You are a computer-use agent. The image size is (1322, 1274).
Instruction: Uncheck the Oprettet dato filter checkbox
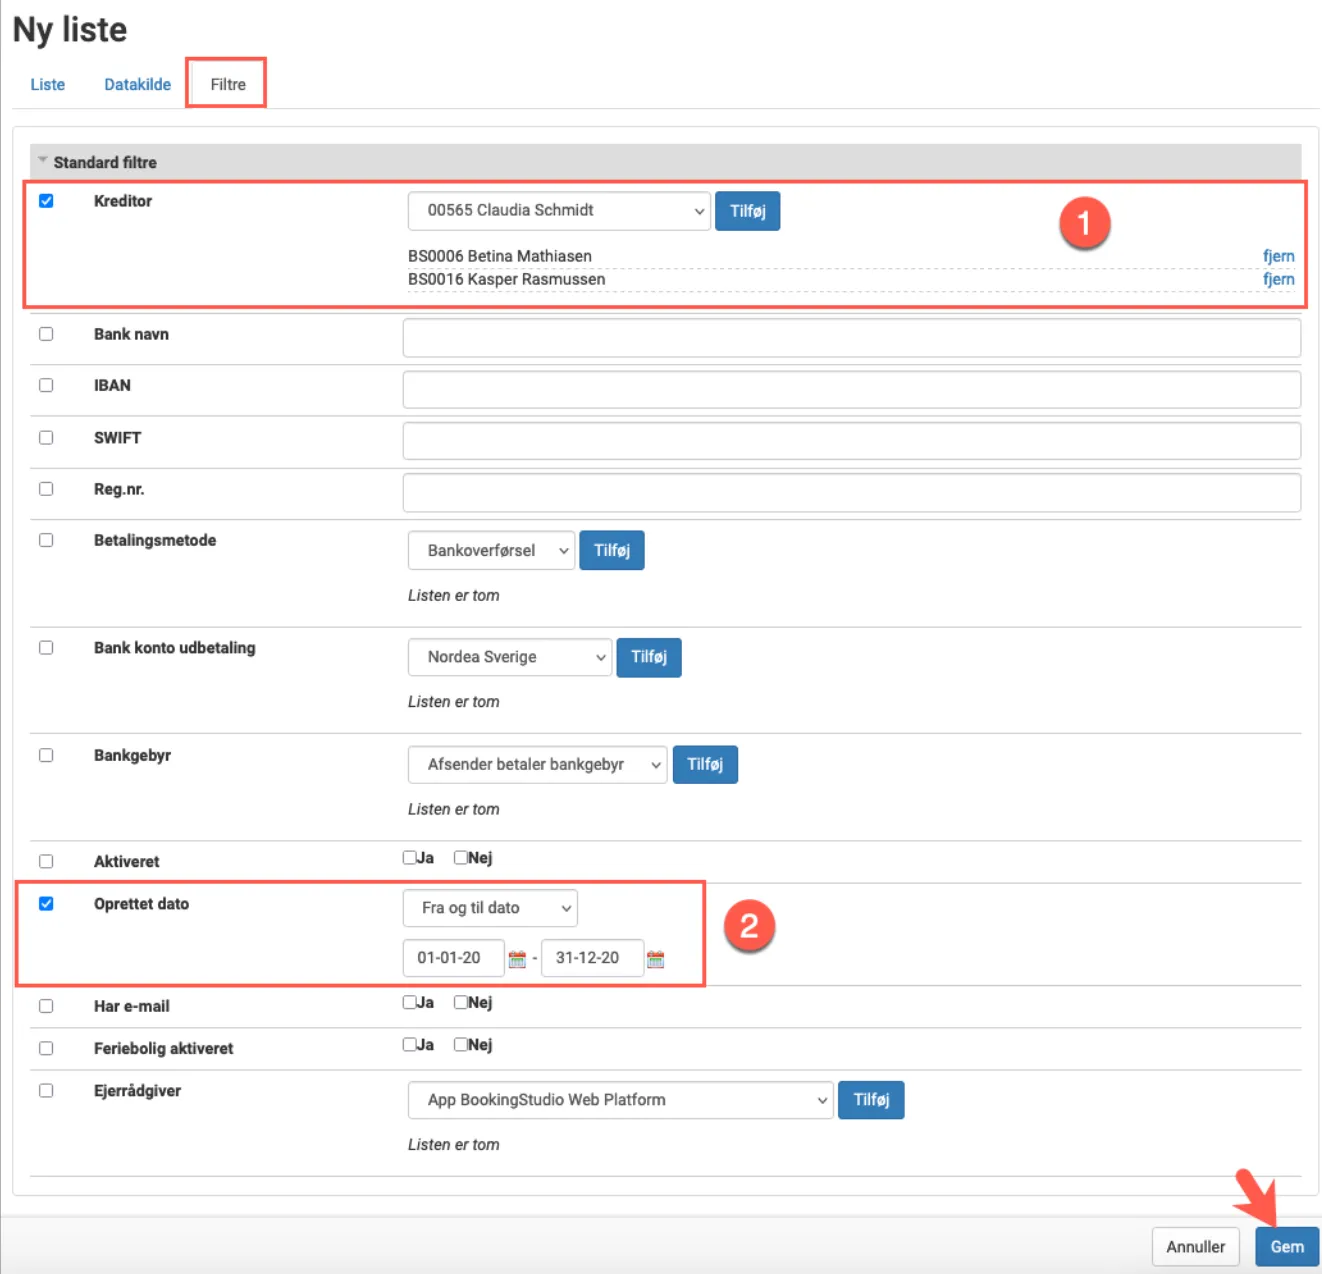[46, 903]
